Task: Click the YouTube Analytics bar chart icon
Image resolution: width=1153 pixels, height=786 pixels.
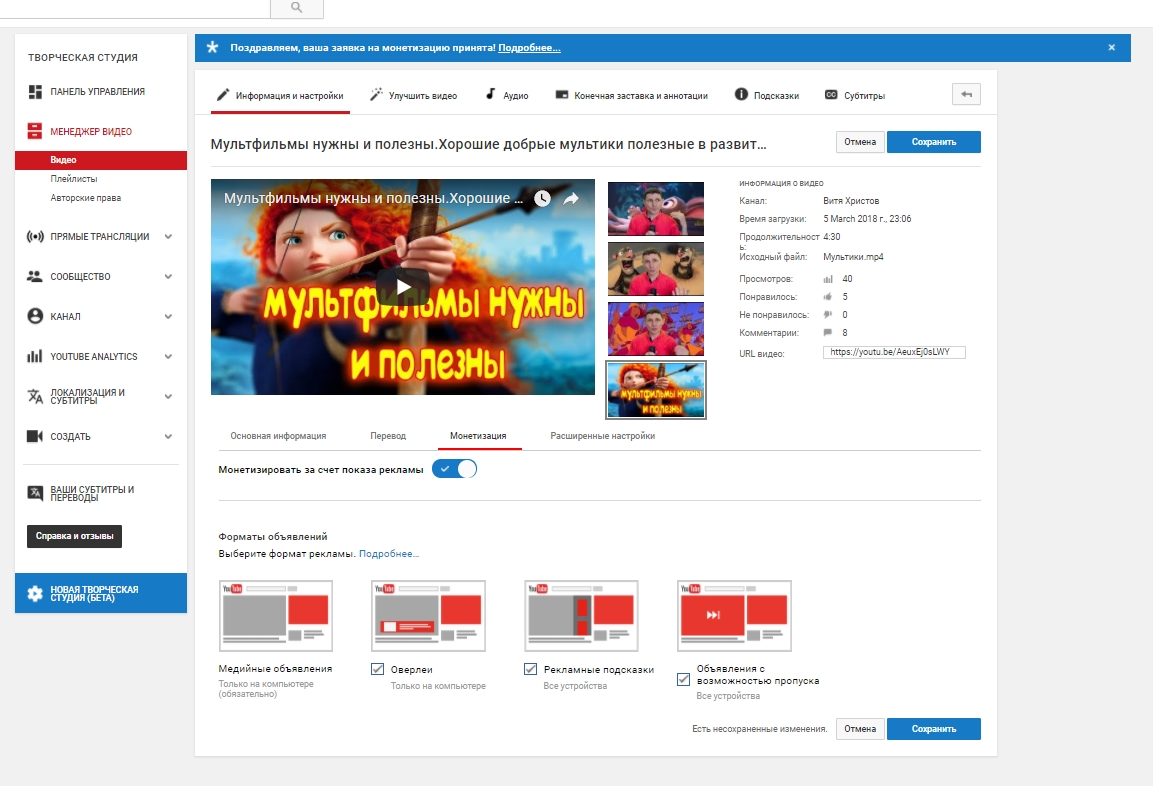Action: coord(35,356)
